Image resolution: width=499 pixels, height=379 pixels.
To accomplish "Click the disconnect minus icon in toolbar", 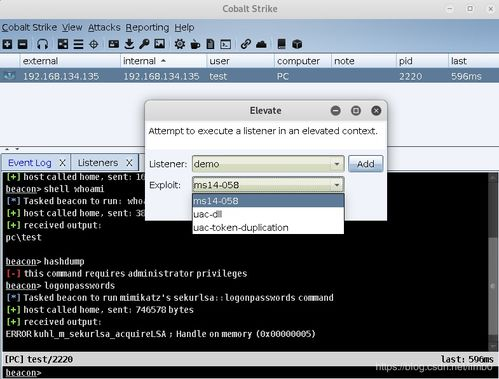I will pos(23,44).
